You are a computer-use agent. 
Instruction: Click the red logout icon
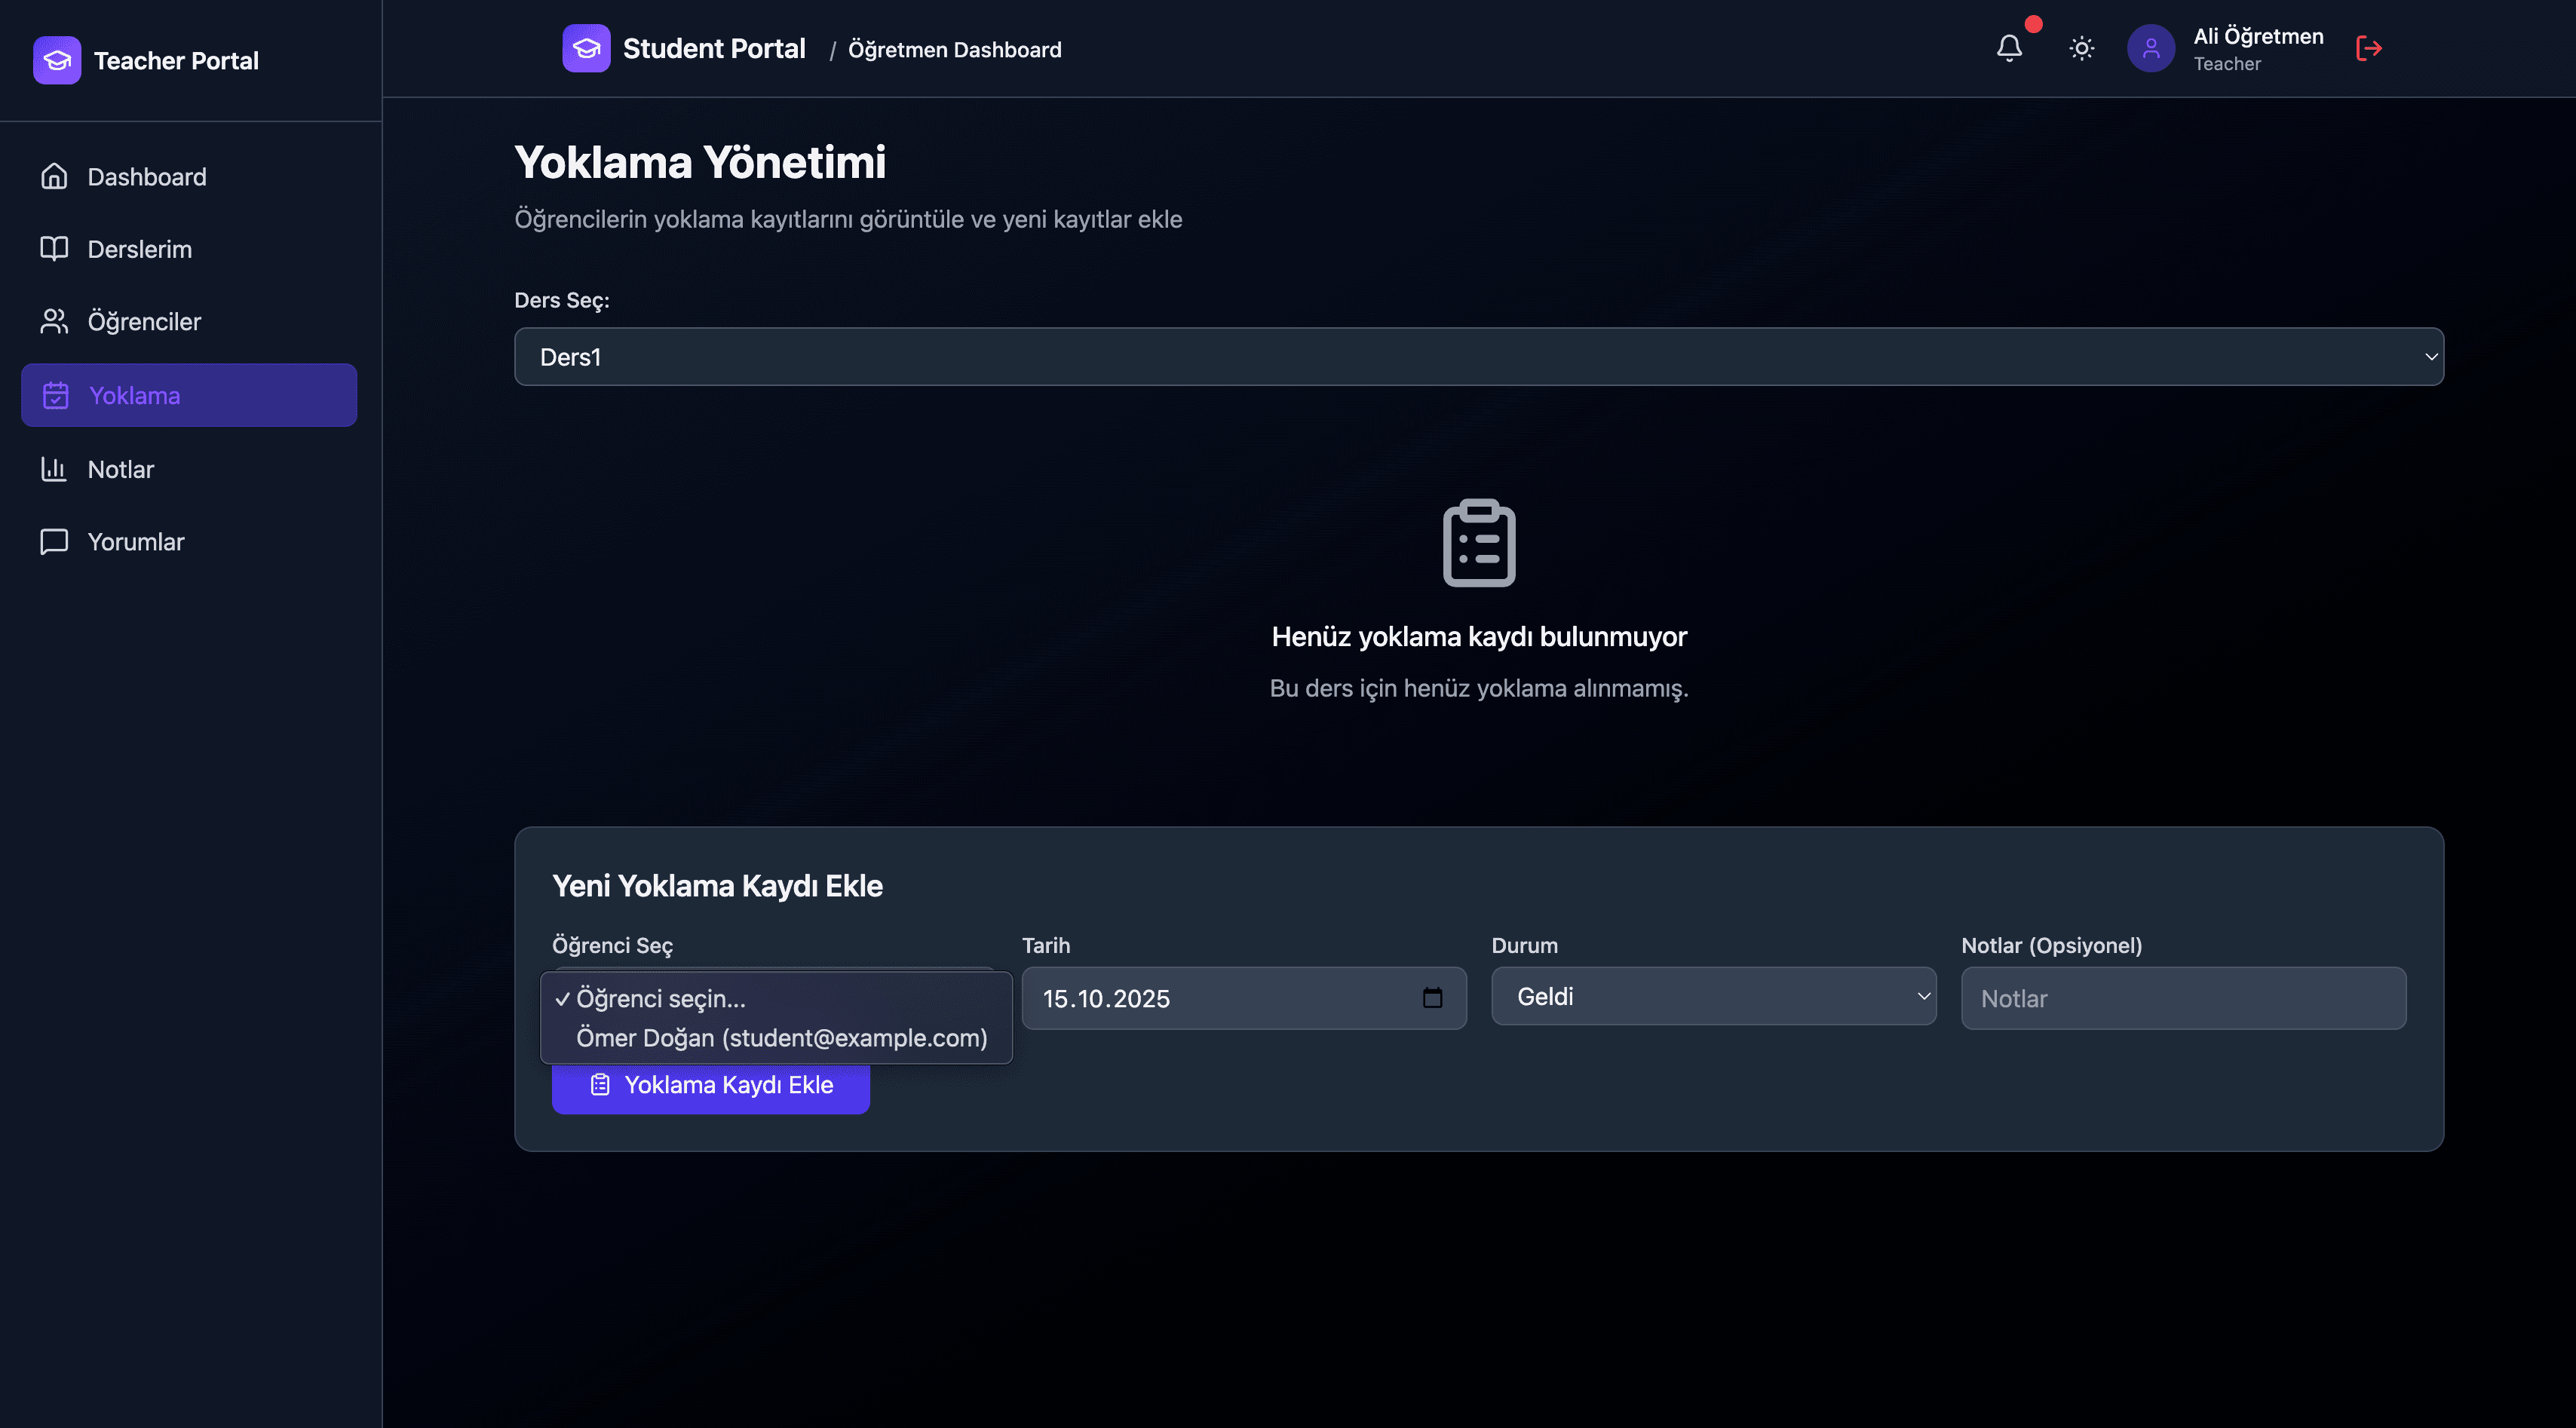tap(2368, 48)
